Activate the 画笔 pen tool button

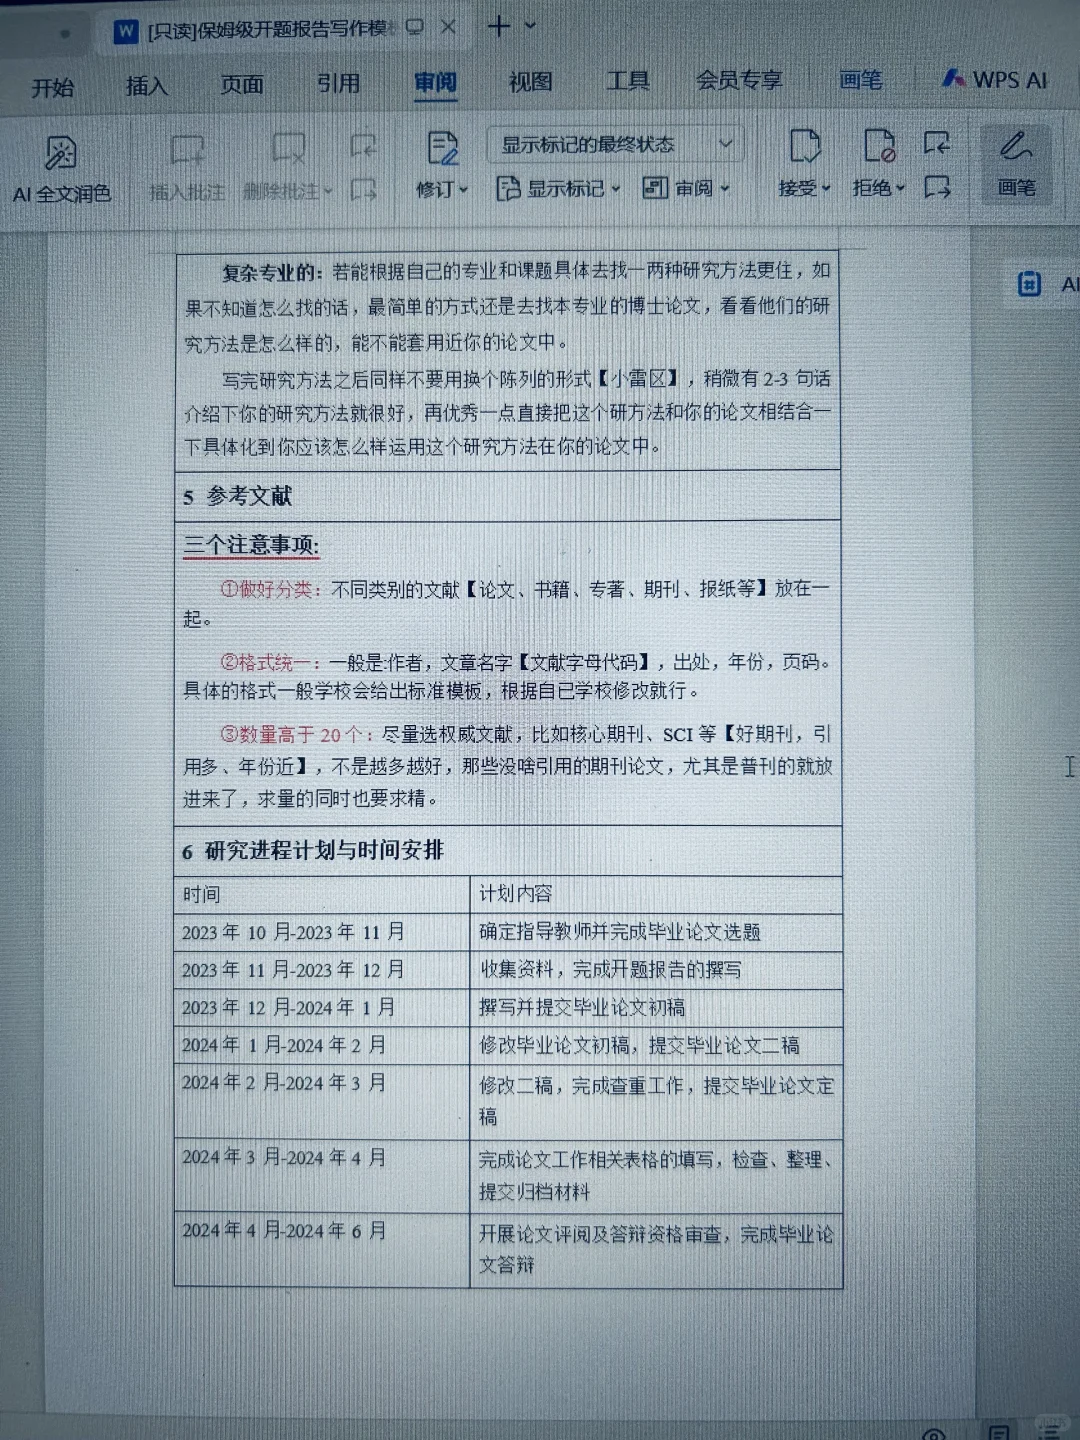(x=1015, y=164)
